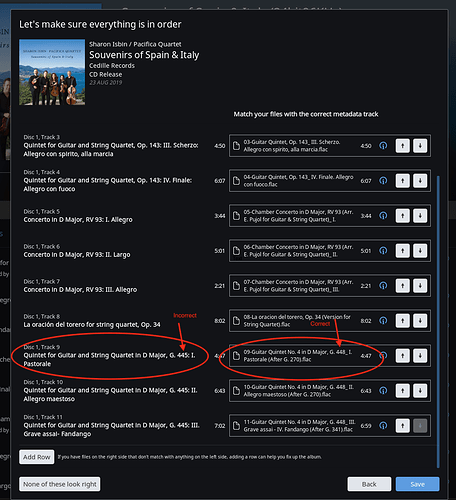Viewport: 456px width, 500px height.
Task: Click the Souvenirs of Spain & Italy album cover
Action: [x=52, y=72]
